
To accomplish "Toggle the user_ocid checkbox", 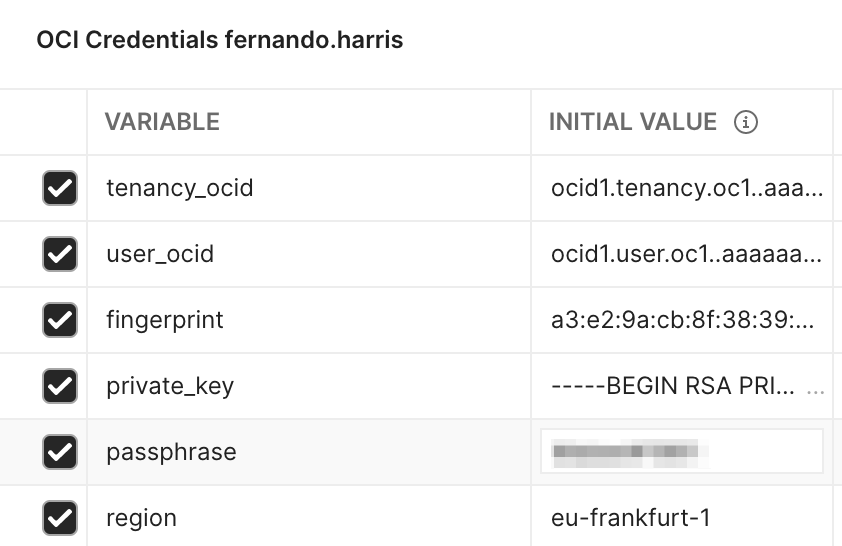I will click(60, 254).
